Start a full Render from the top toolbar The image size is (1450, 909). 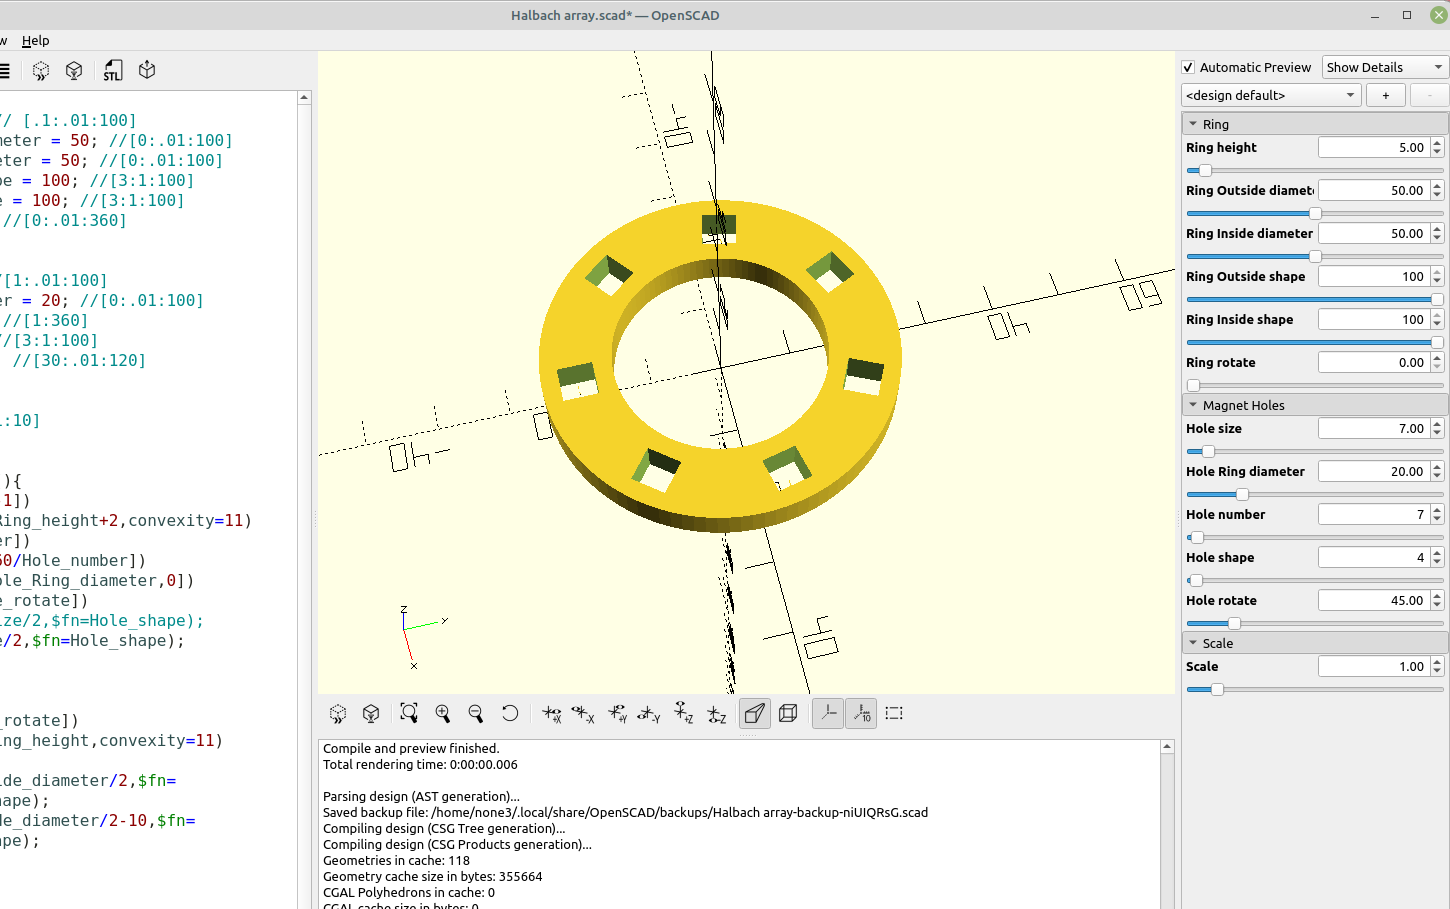[74, 70]
